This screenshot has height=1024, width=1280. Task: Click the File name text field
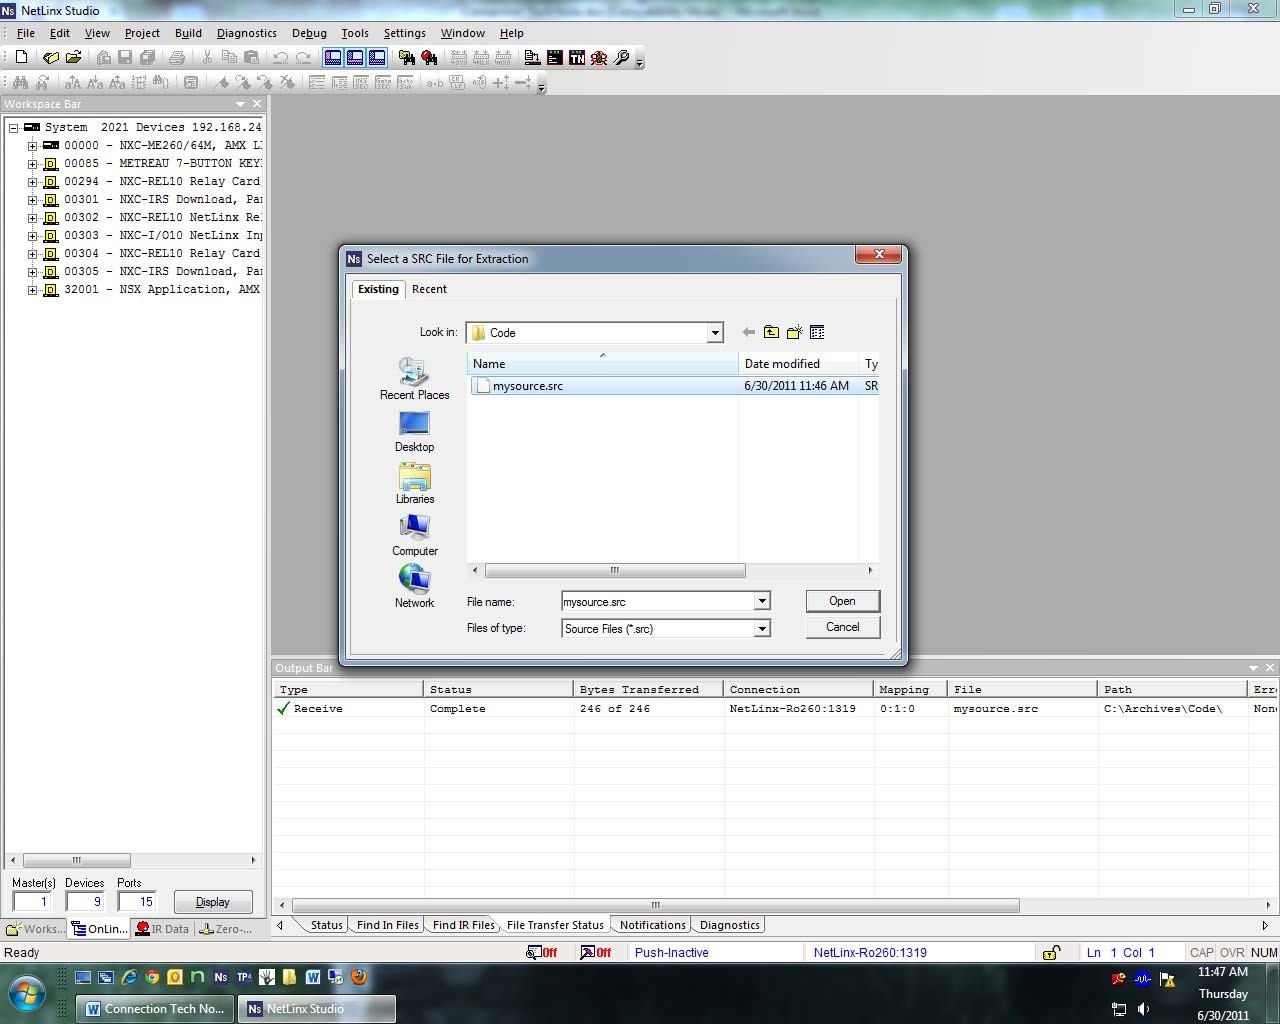pos(657,601)
